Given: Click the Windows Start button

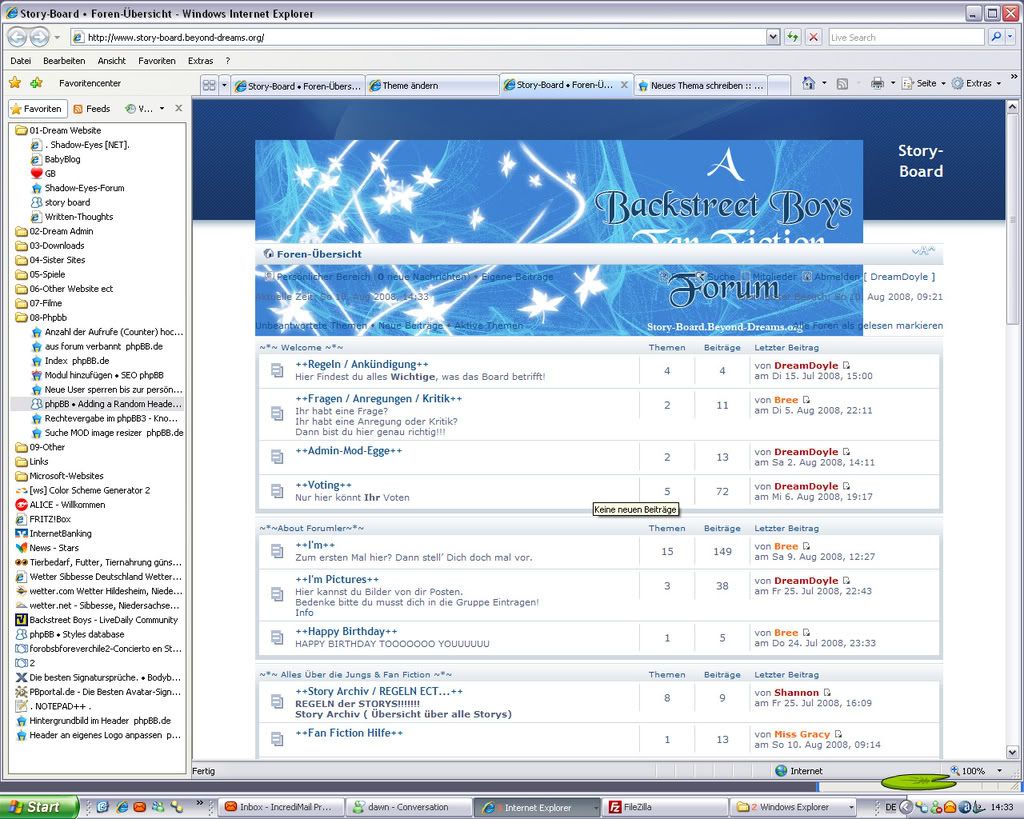Looking at the screenshot, I should click(37, 807).
